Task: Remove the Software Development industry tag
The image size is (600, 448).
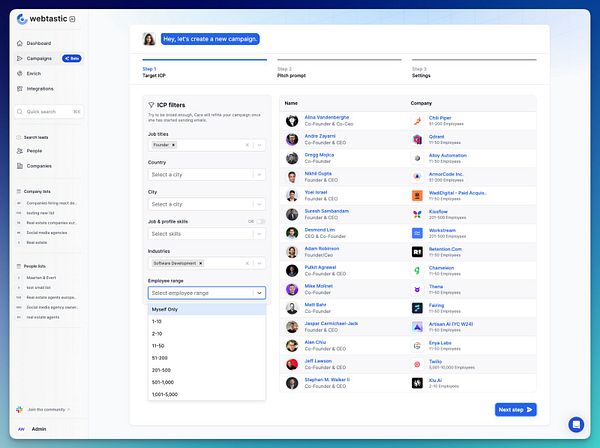Action: [201, 263]
